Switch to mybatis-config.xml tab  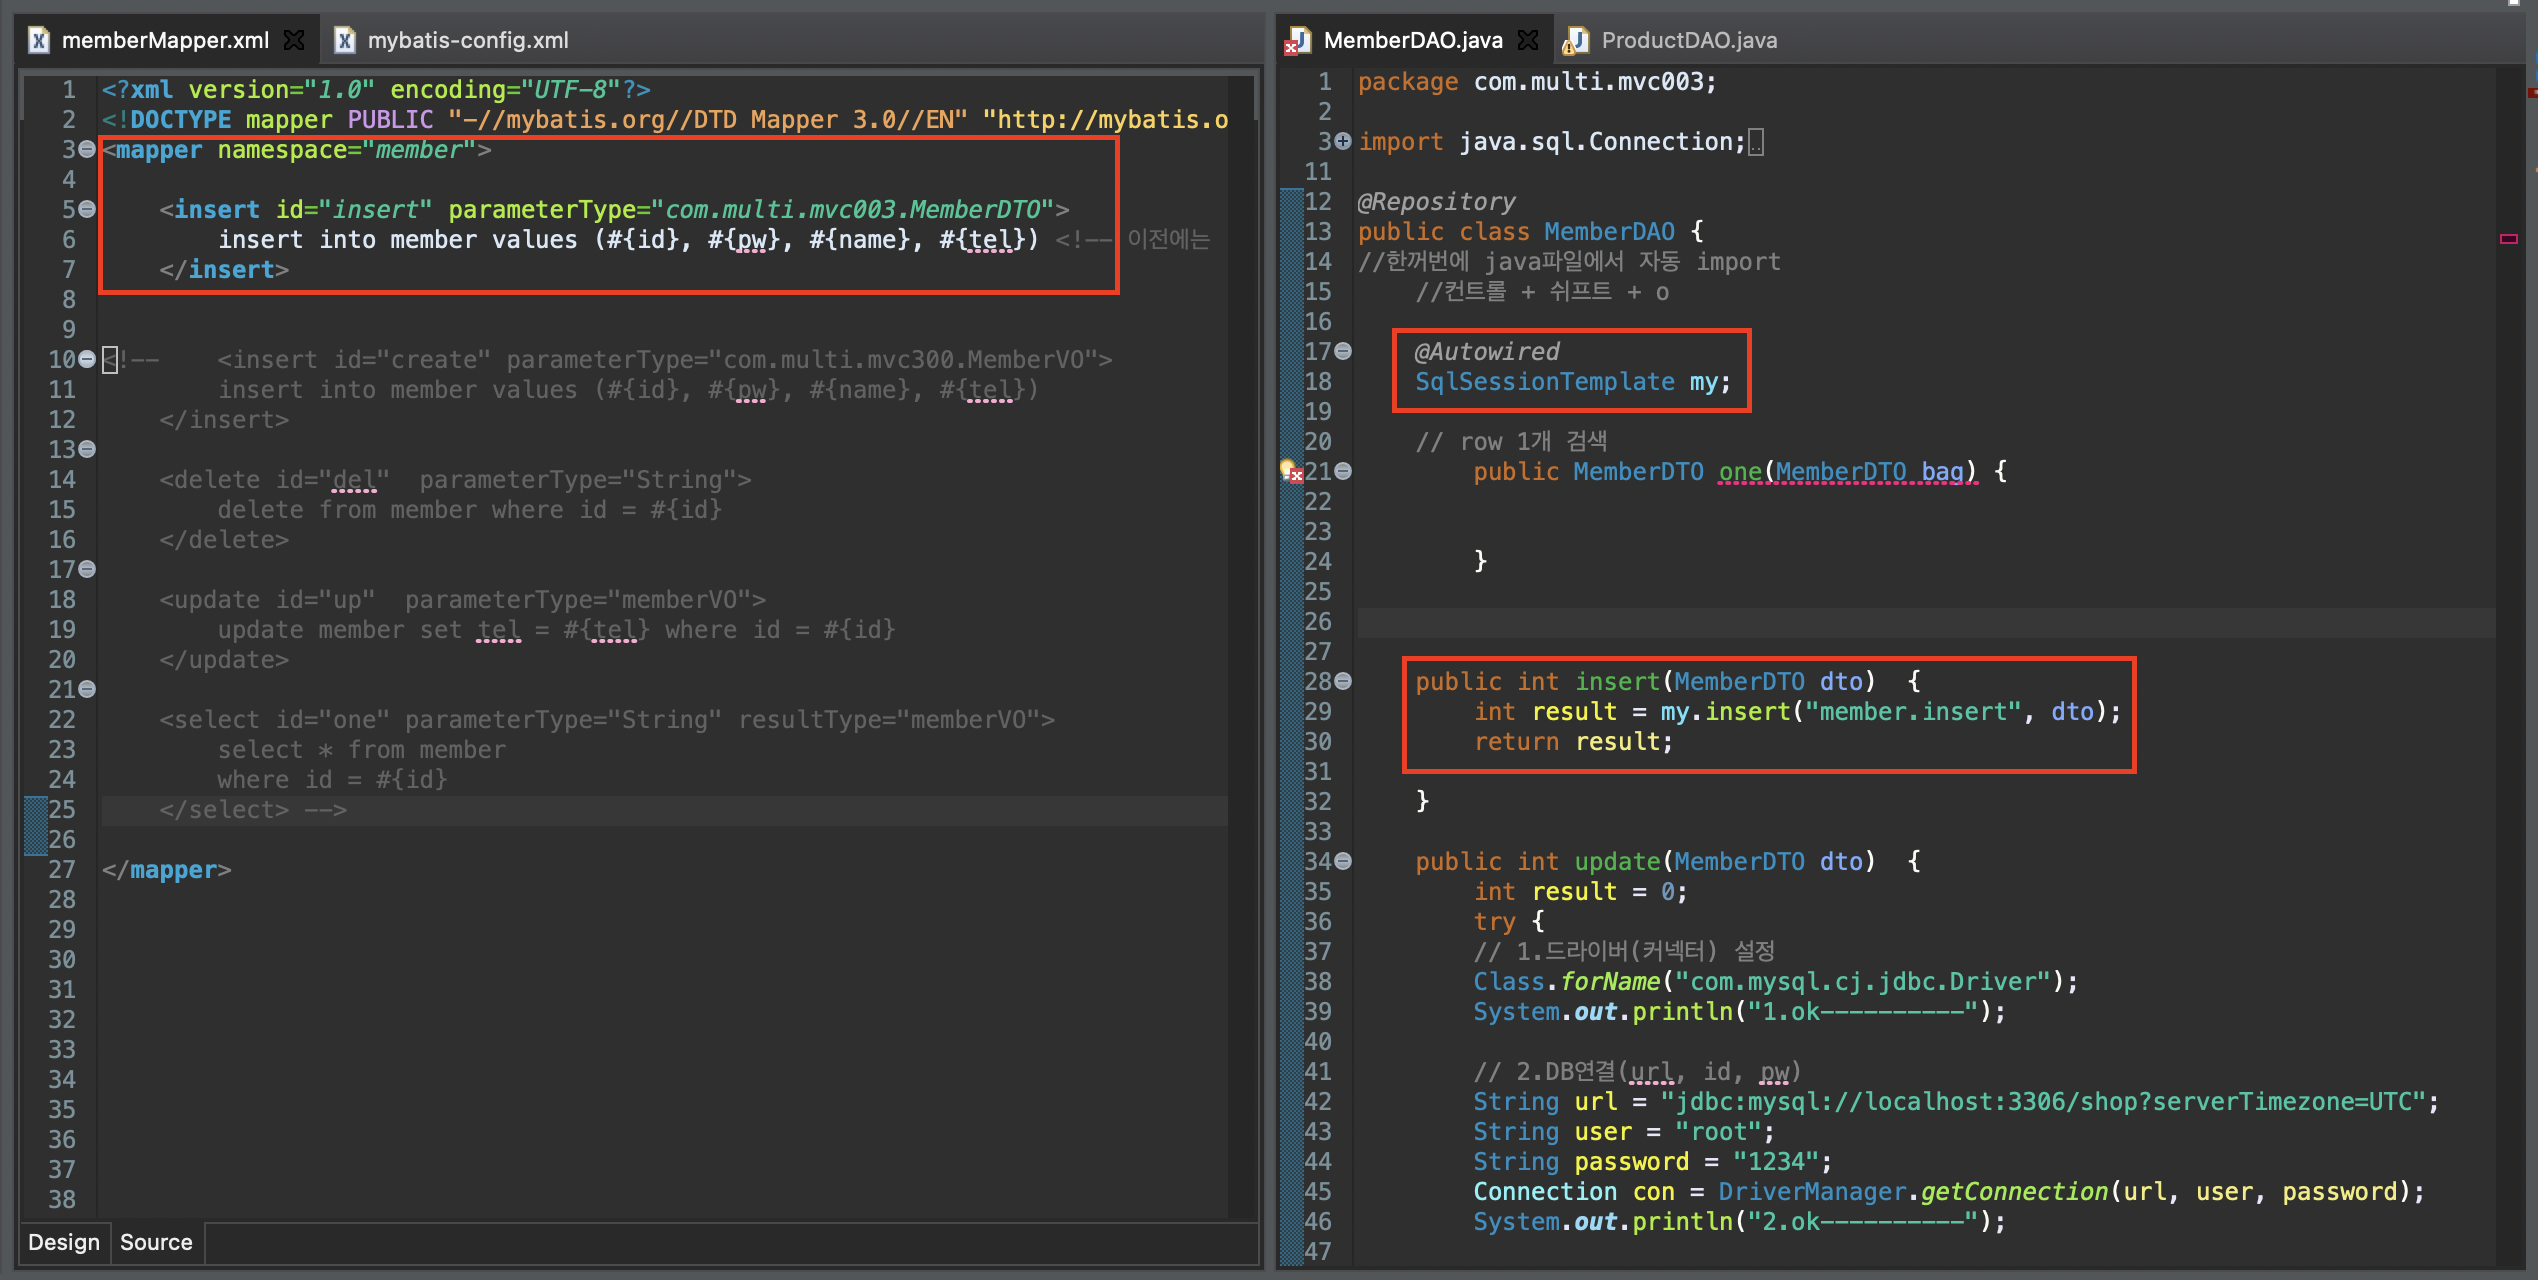[467, 40]
